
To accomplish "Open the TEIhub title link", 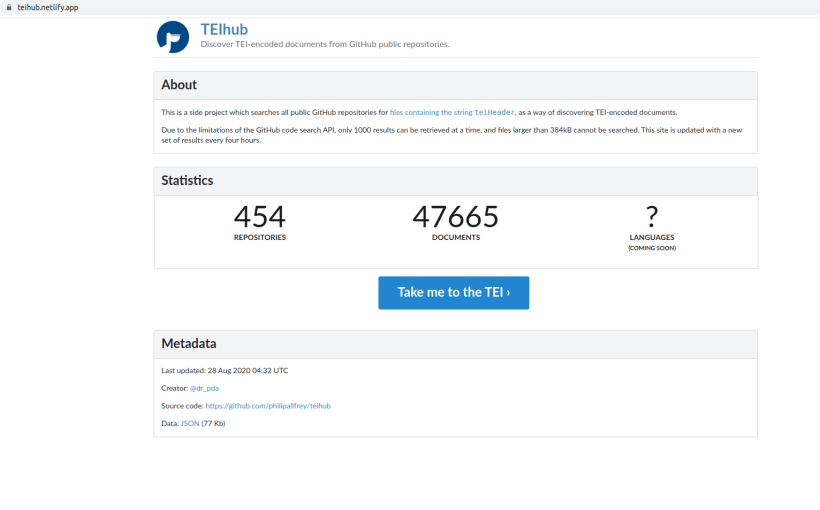I will pyautogui.click(x=225, y=29).
